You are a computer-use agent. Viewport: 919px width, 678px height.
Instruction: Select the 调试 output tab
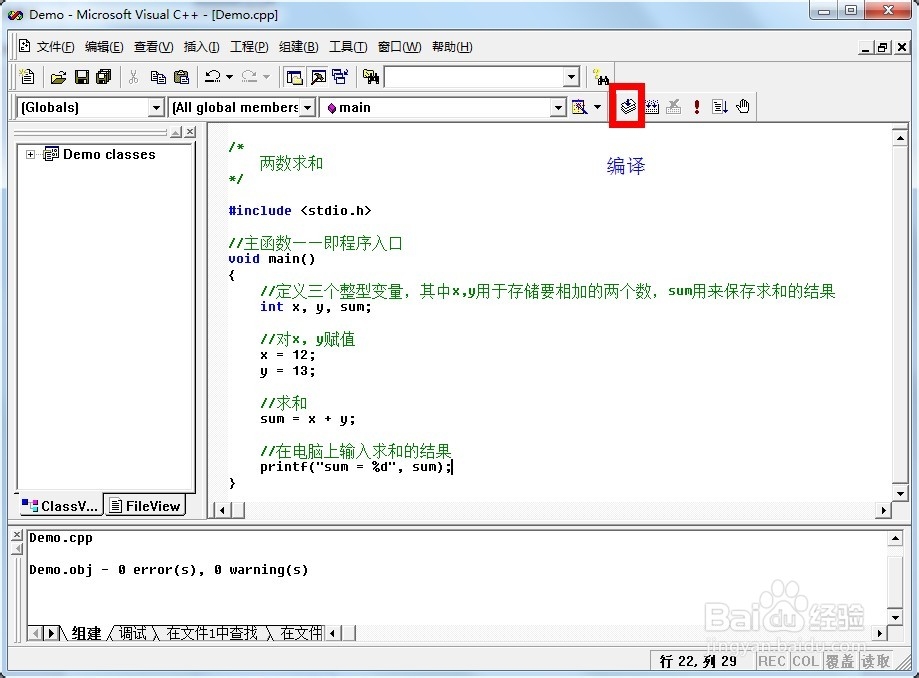click(133, 633)
